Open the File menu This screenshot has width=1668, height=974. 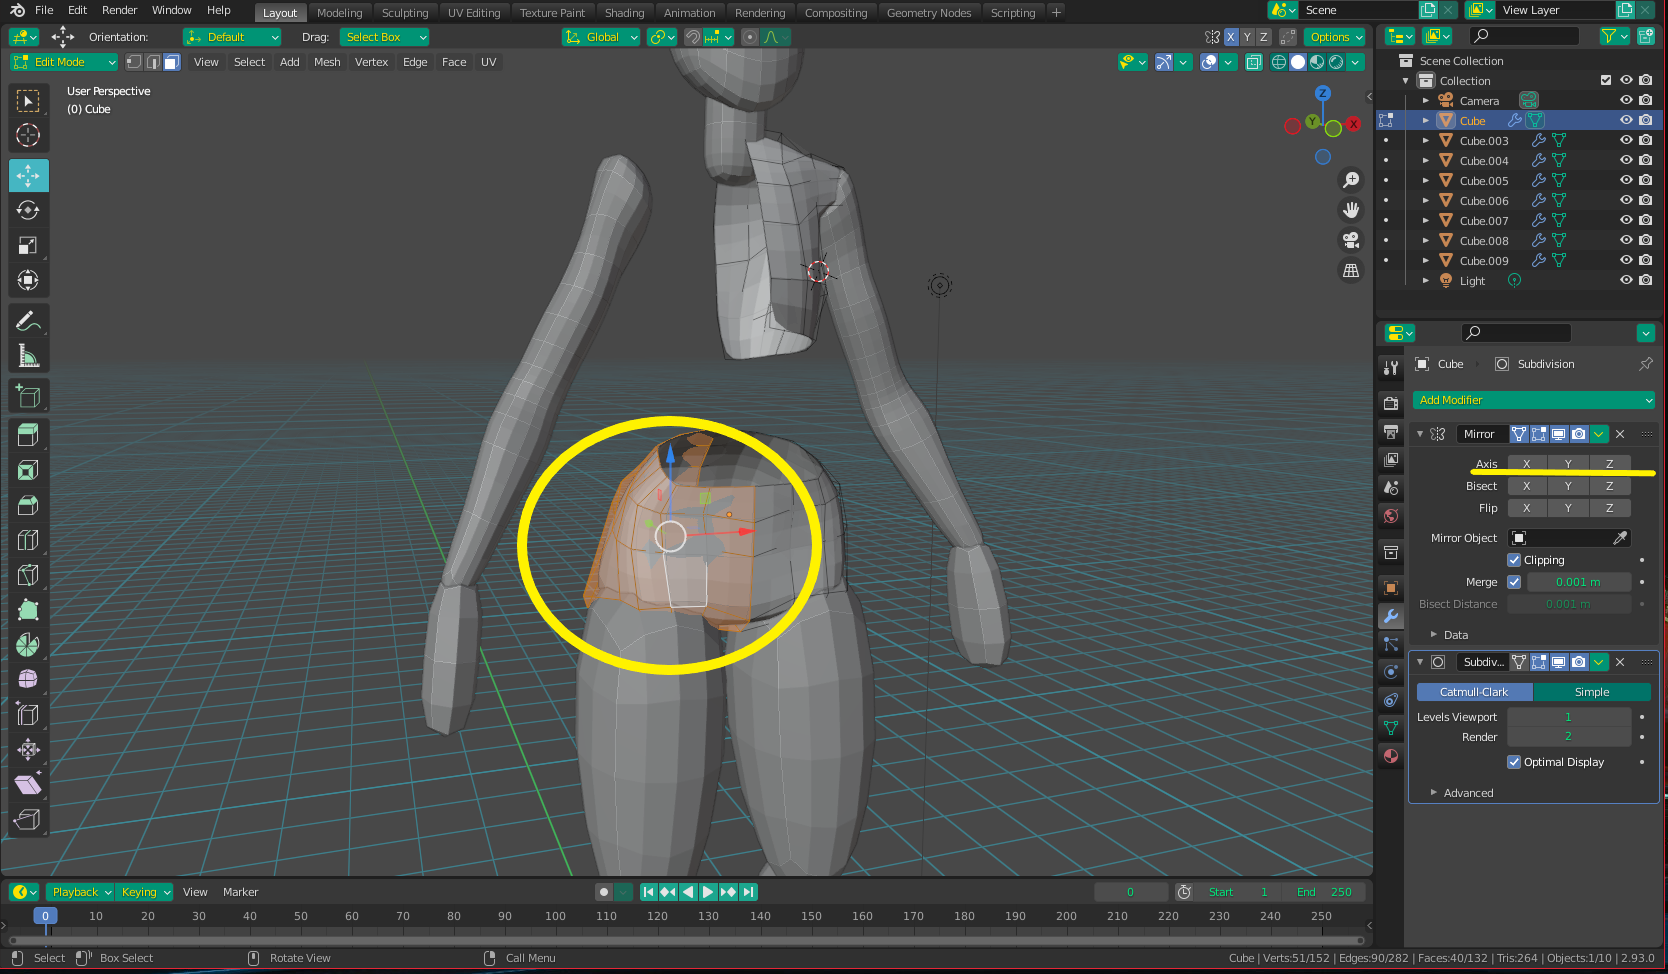click(44, 10)
